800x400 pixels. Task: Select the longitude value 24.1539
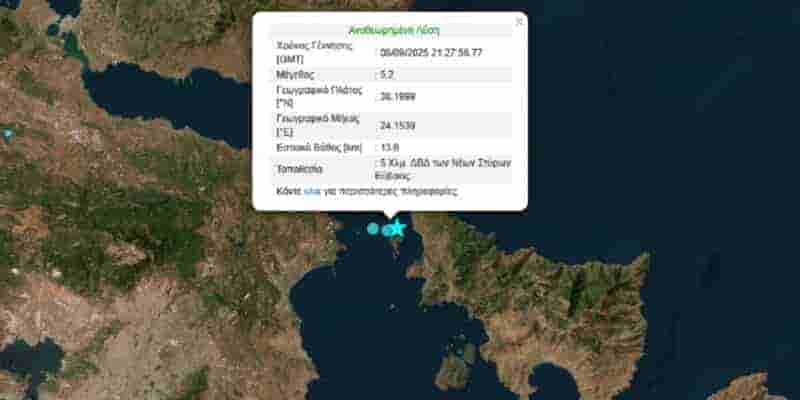[x=398, y=125]
